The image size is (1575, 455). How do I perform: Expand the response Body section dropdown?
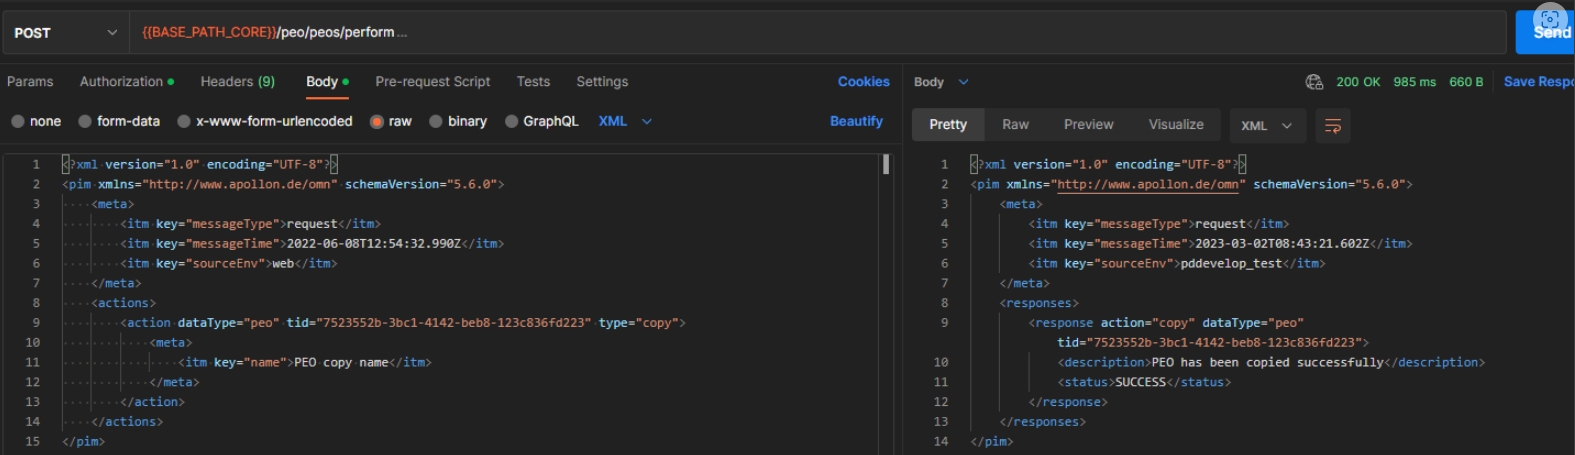[941, 82]
